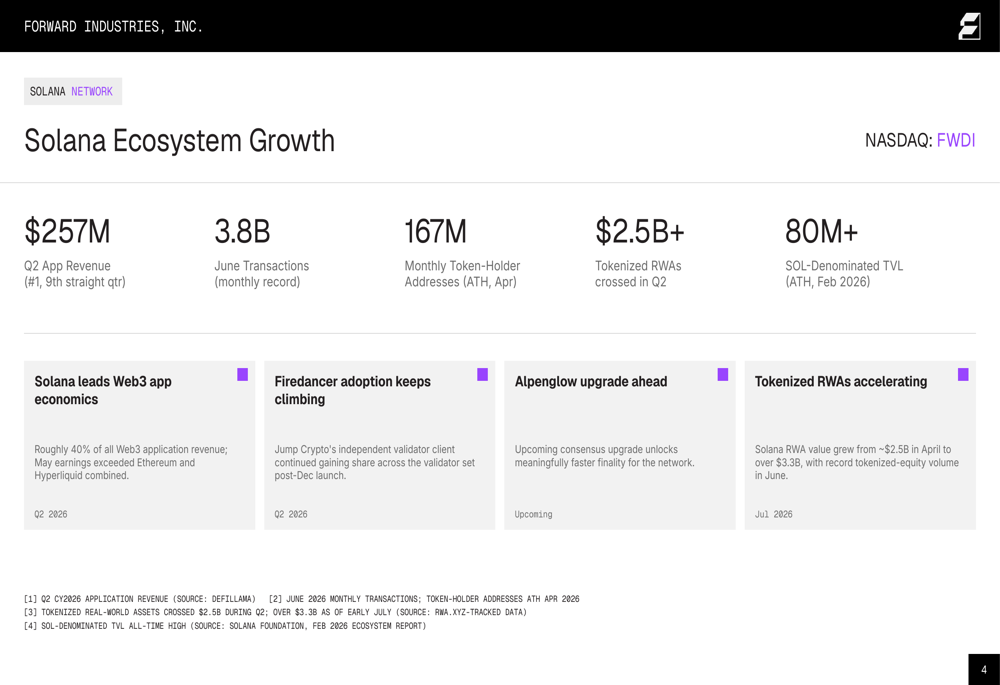1000x685 pixels.
Task: Click the purple square on Alpenglow upgrade card
Action: click(723, 374)
